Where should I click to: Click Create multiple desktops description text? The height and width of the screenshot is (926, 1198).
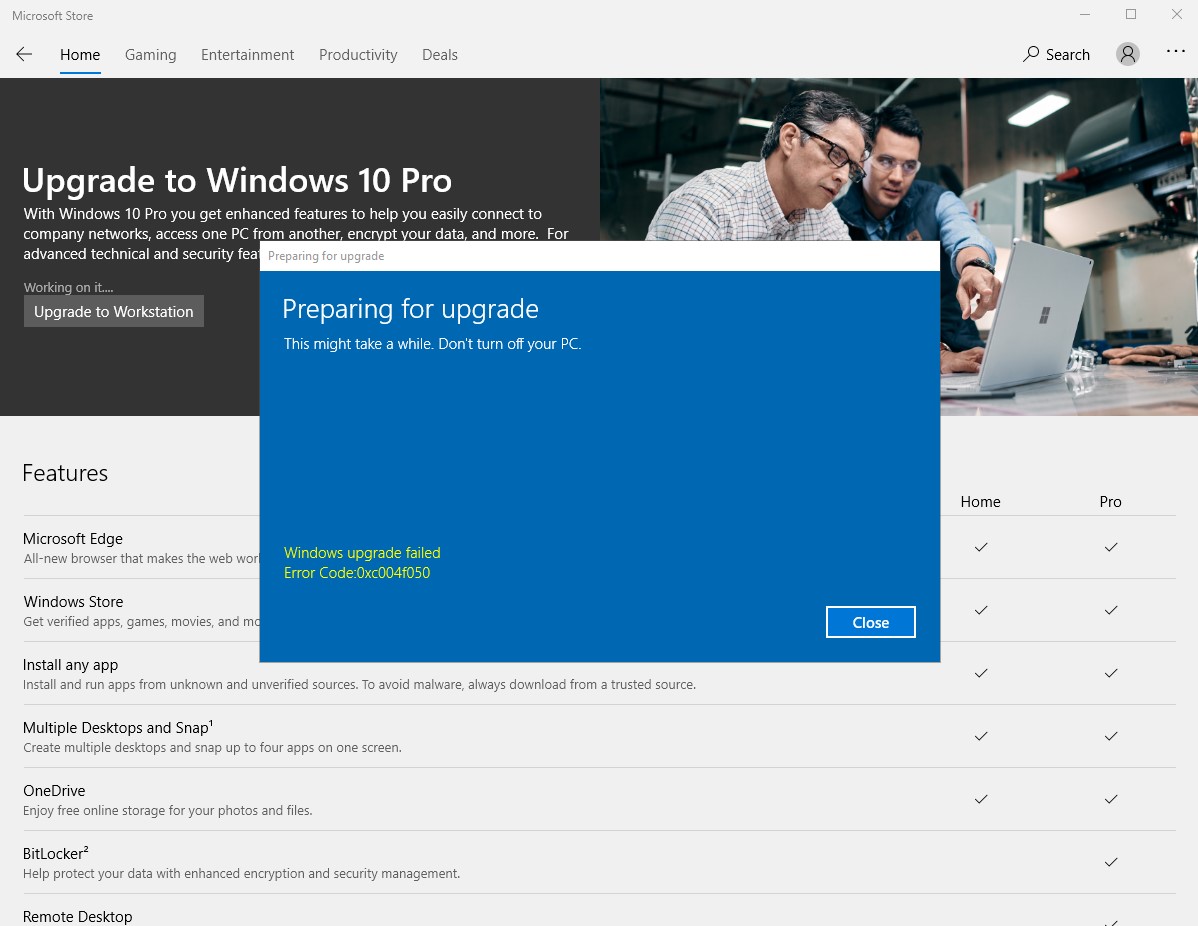pos(212,747)
